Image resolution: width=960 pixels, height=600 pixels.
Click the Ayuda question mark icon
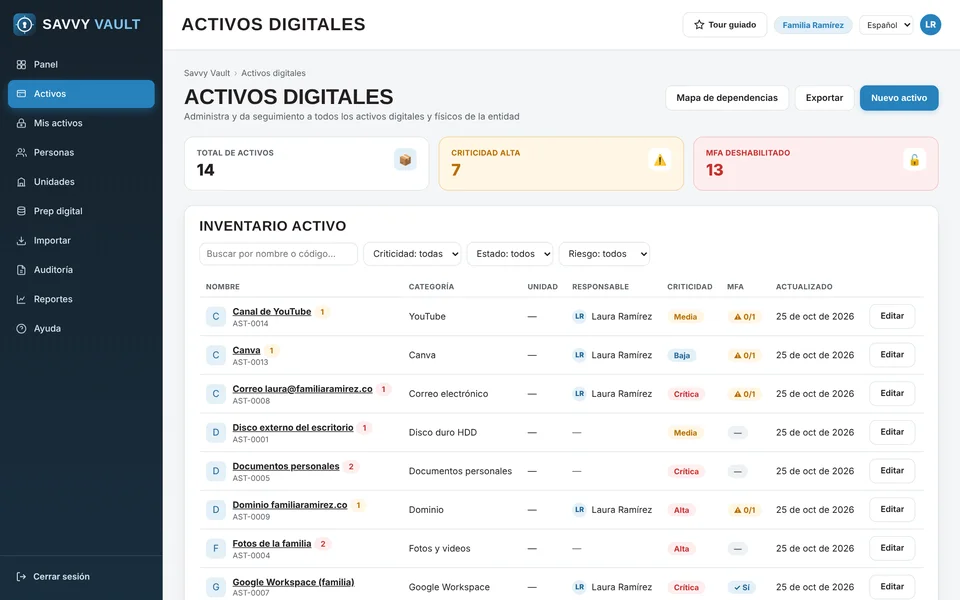(x=21, y=329)
